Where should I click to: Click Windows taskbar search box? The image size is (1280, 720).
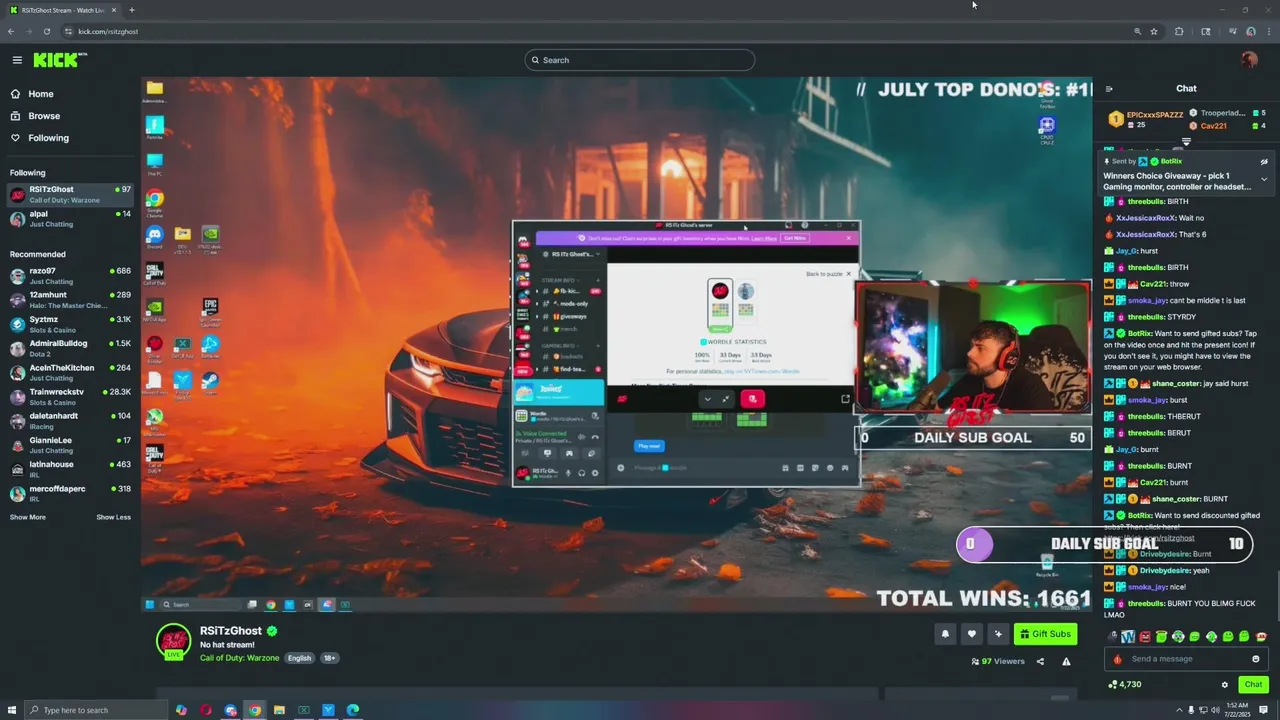[95, 710]
